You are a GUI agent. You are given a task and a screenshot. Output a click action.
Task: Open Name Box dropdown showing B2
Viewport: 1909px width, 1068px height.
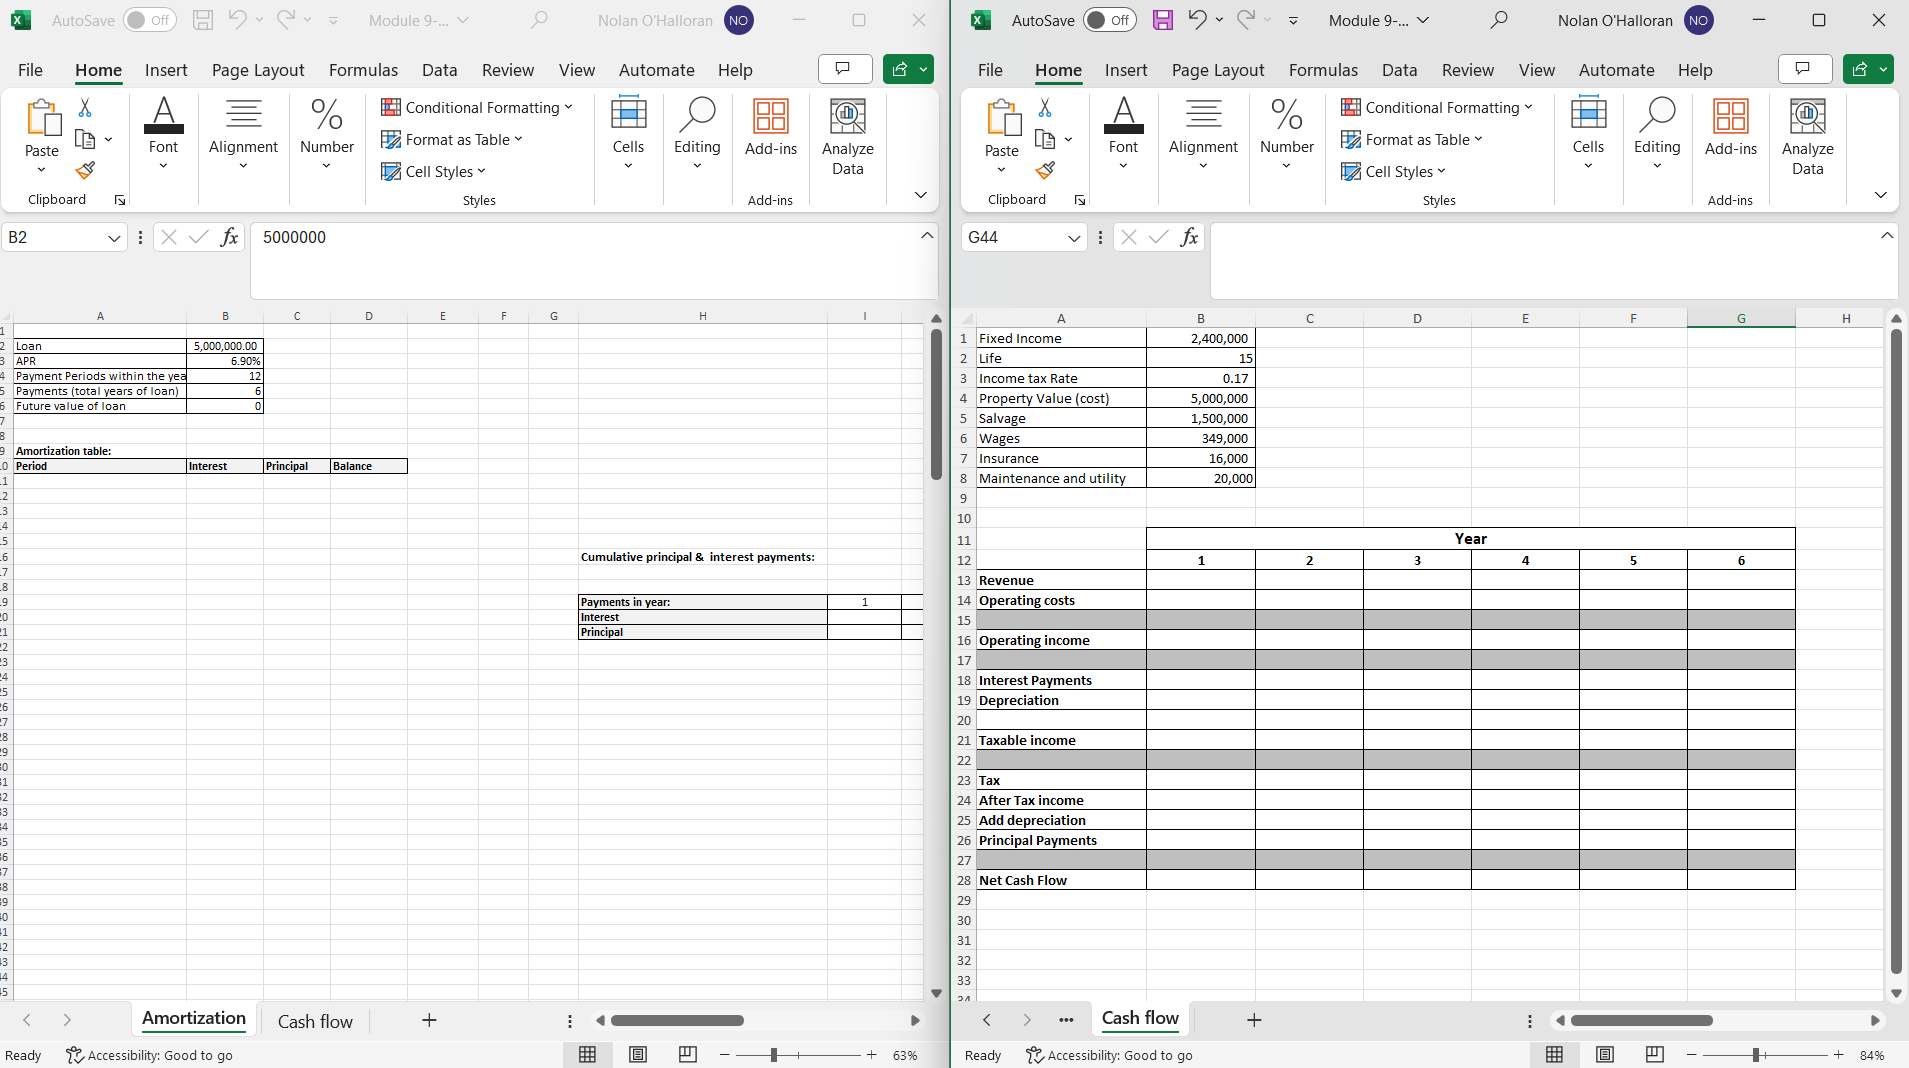[113, 238]
